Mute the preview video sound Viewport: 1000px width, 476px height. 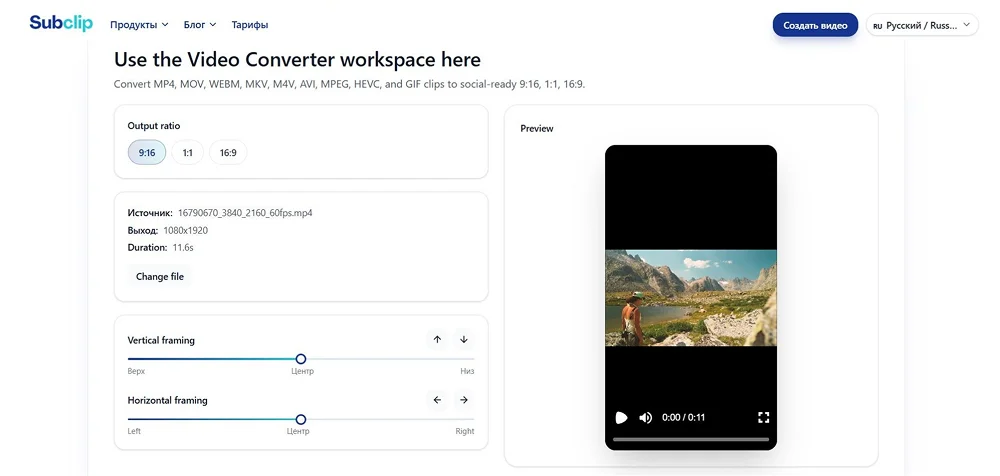[x=645, y=417]
